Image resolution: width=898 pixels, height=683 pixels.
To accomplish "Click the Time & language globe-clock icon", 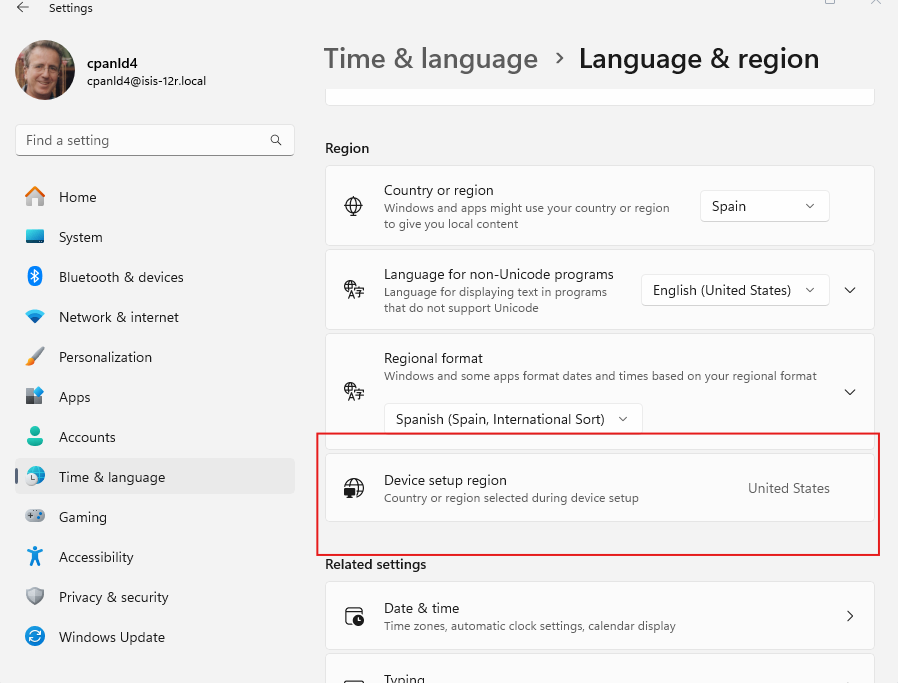I will pyautogui.click(x=36, y=476).
